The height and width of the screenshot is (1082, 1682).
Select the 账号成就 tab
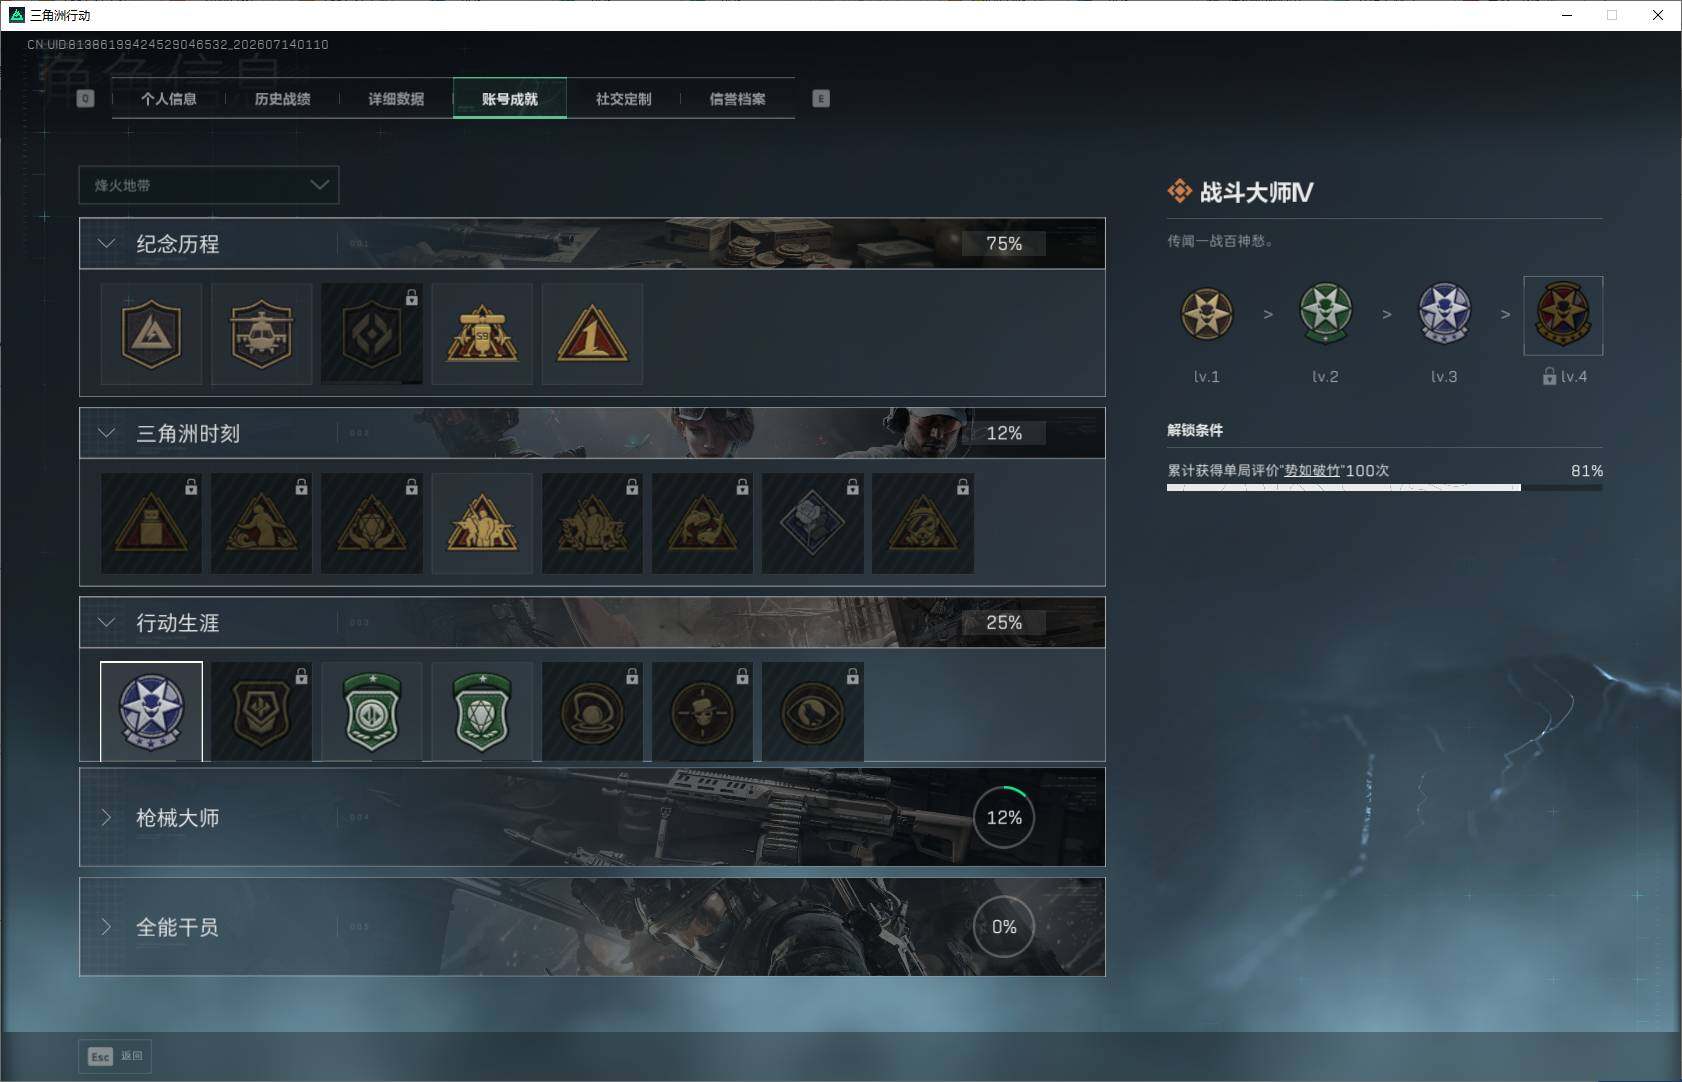510,99
